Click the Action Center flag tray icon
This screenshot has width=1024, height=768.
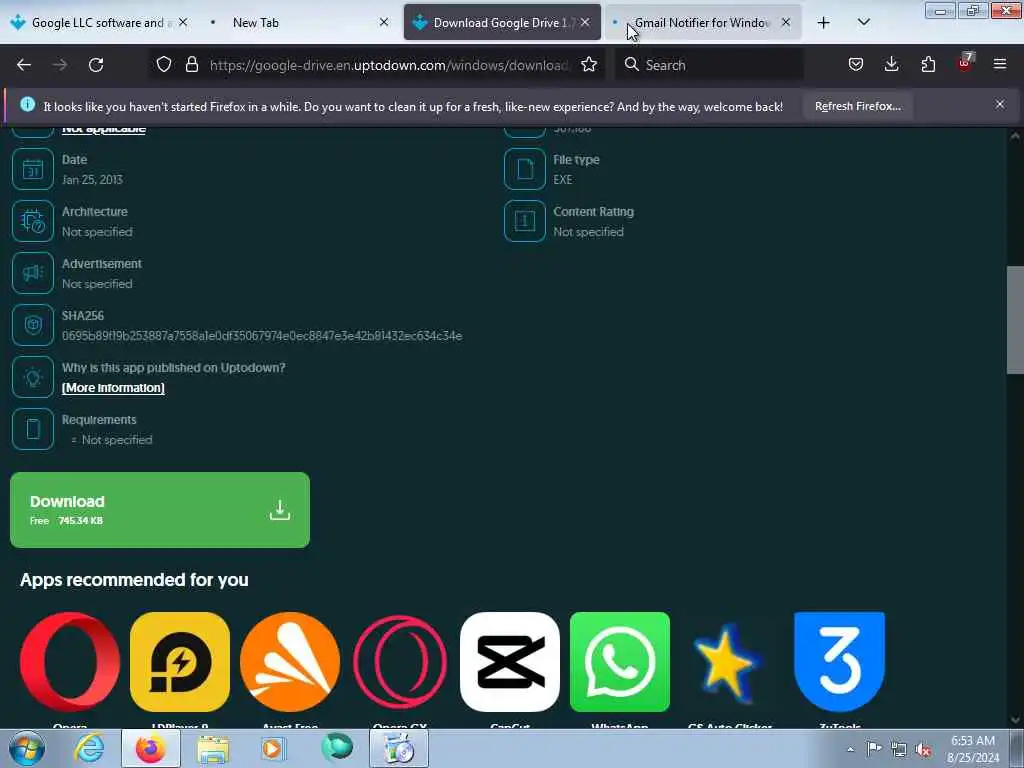coord(874,749)
